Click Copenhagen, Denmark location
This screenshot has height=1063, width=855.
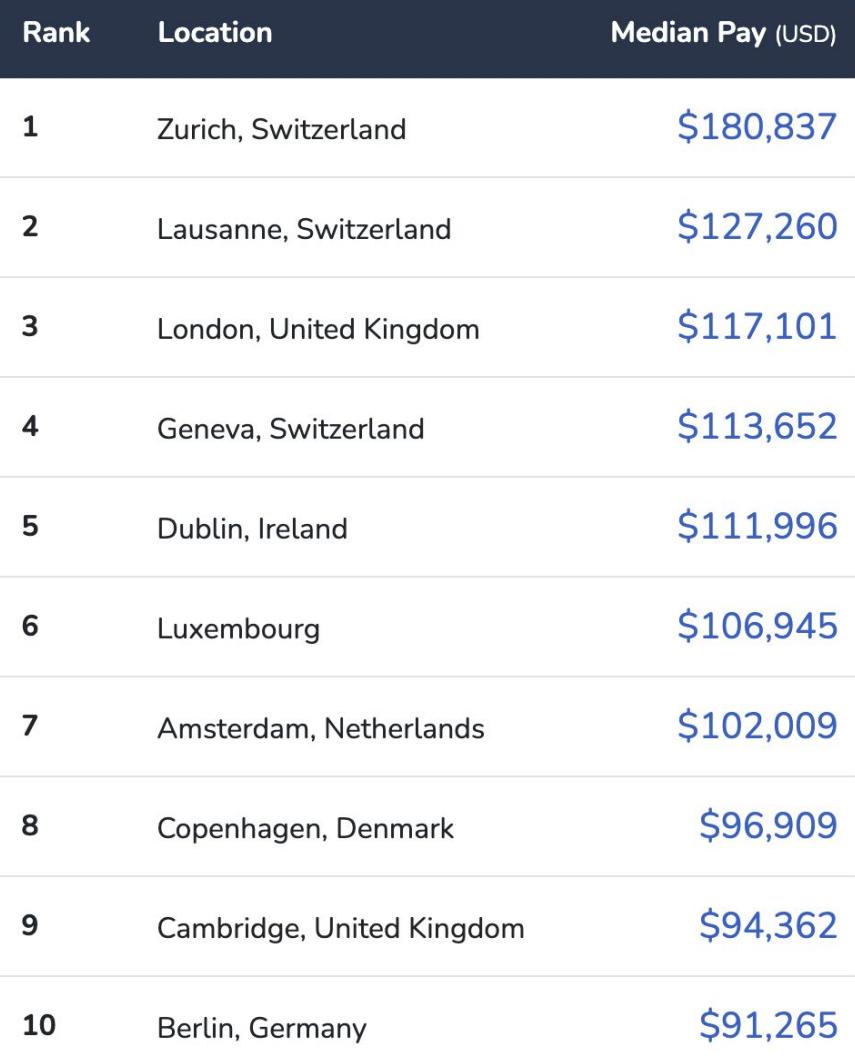point(305,828)
